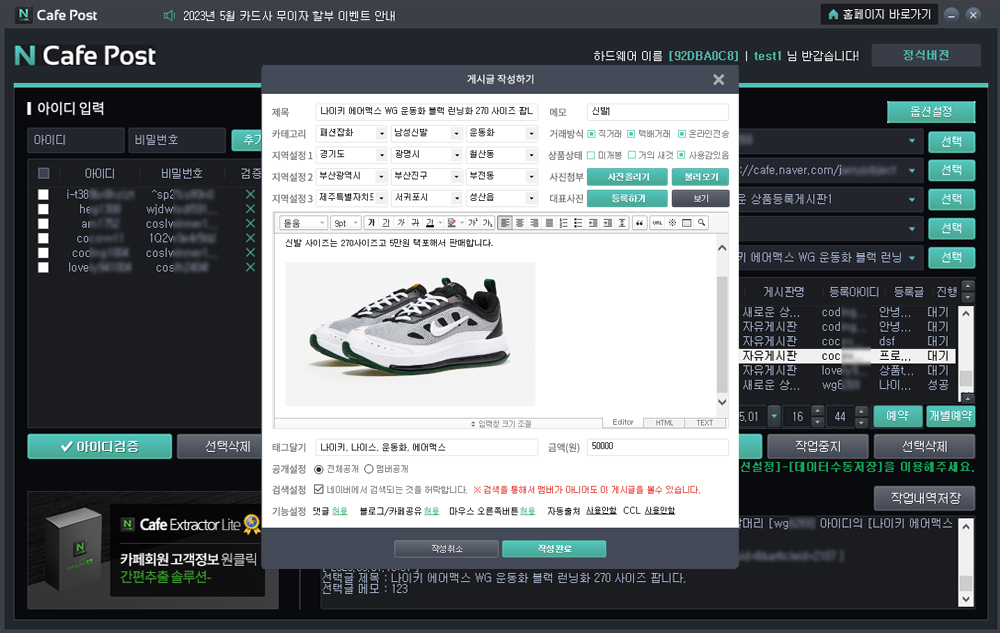1000x633 pixels.
Task: Open the 부산광역시 region dropdown
Action: 351,176
